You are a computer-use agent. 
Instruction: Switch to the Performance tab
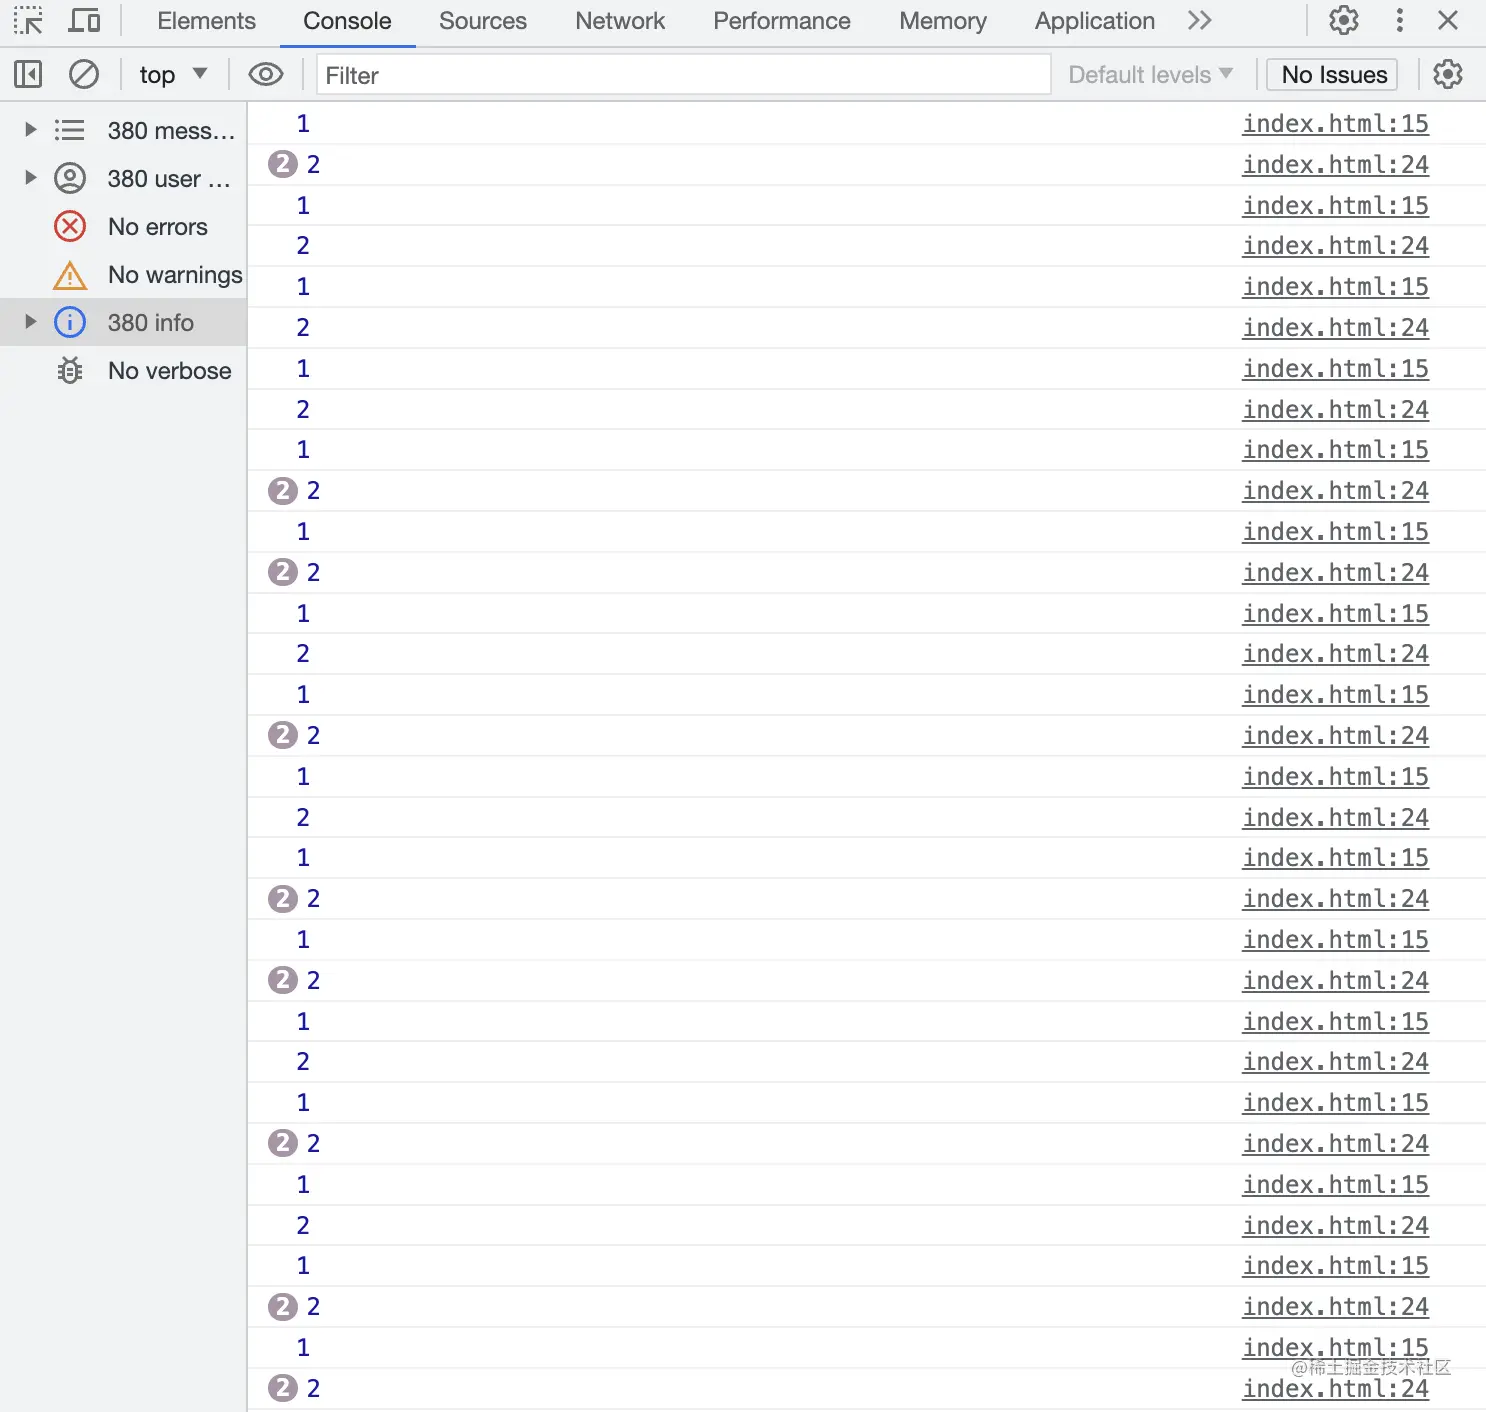point(781,21)
